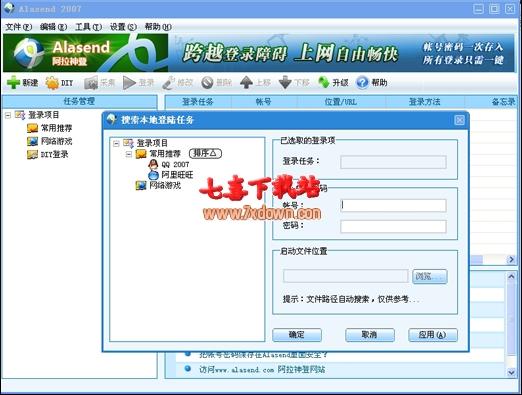The width and height of the screenshot is (522, 395).
Task: Collapse 登录项目 in the left panel
Action: pyautogui.click(x=8, y=115)
